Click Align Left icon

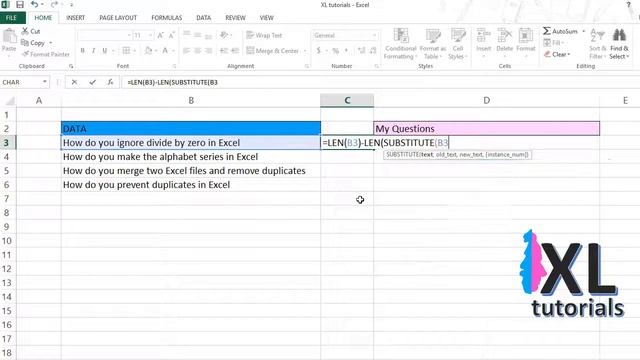click(187, 51)
